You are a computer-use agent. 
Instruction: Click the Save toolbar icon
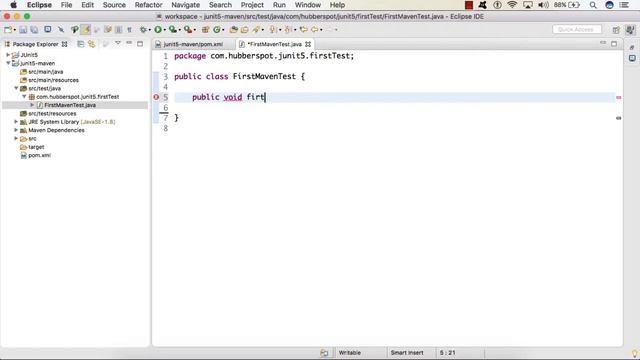pos(23,29)
